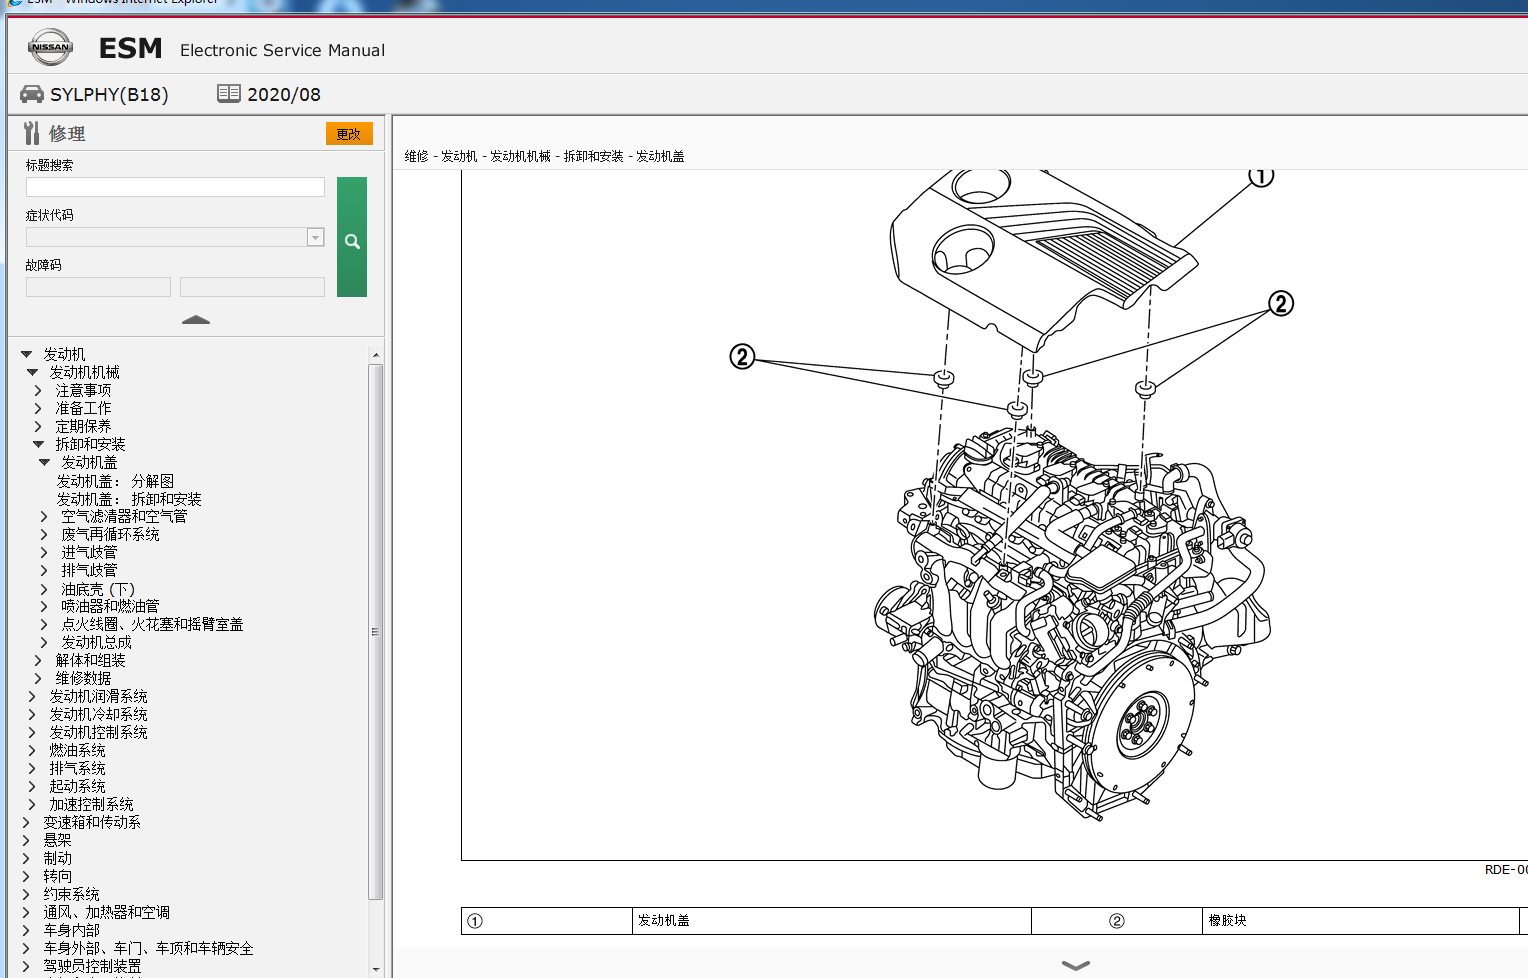Image resolution: width=1528 pixels, height=978 pixels.
Task: Expand 点火线圈、火花塞和摇臂室盖 node
Action: point(44,624)
